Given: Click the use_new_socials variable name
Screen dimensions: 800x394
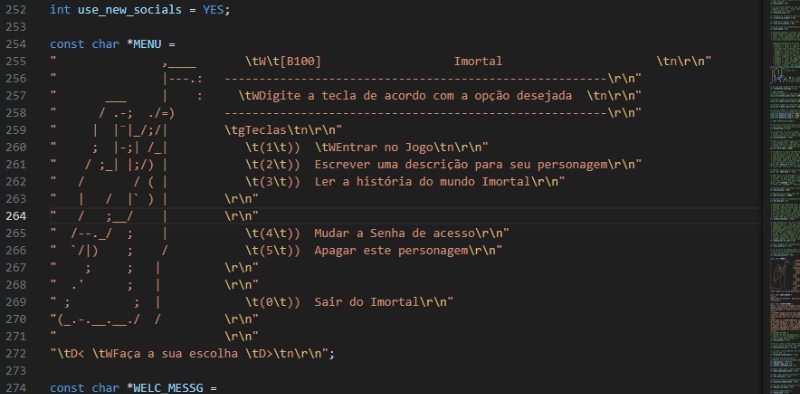Looking at the screenshot, I should pos(130,10).
